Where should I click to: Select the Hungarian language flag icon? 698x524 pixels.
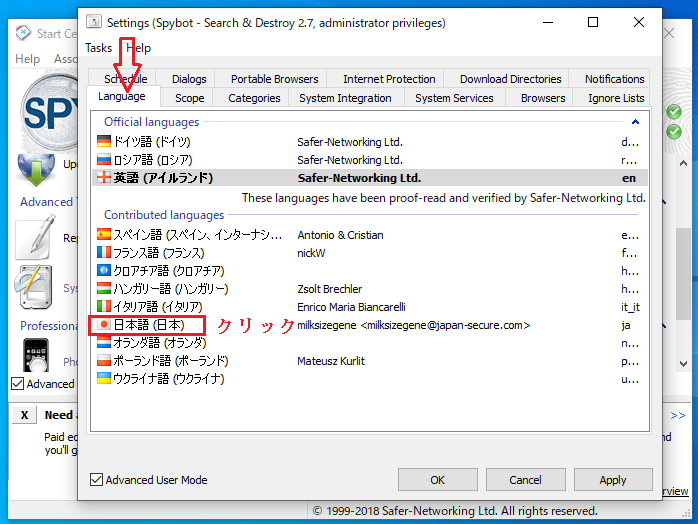tap(104, 288)
